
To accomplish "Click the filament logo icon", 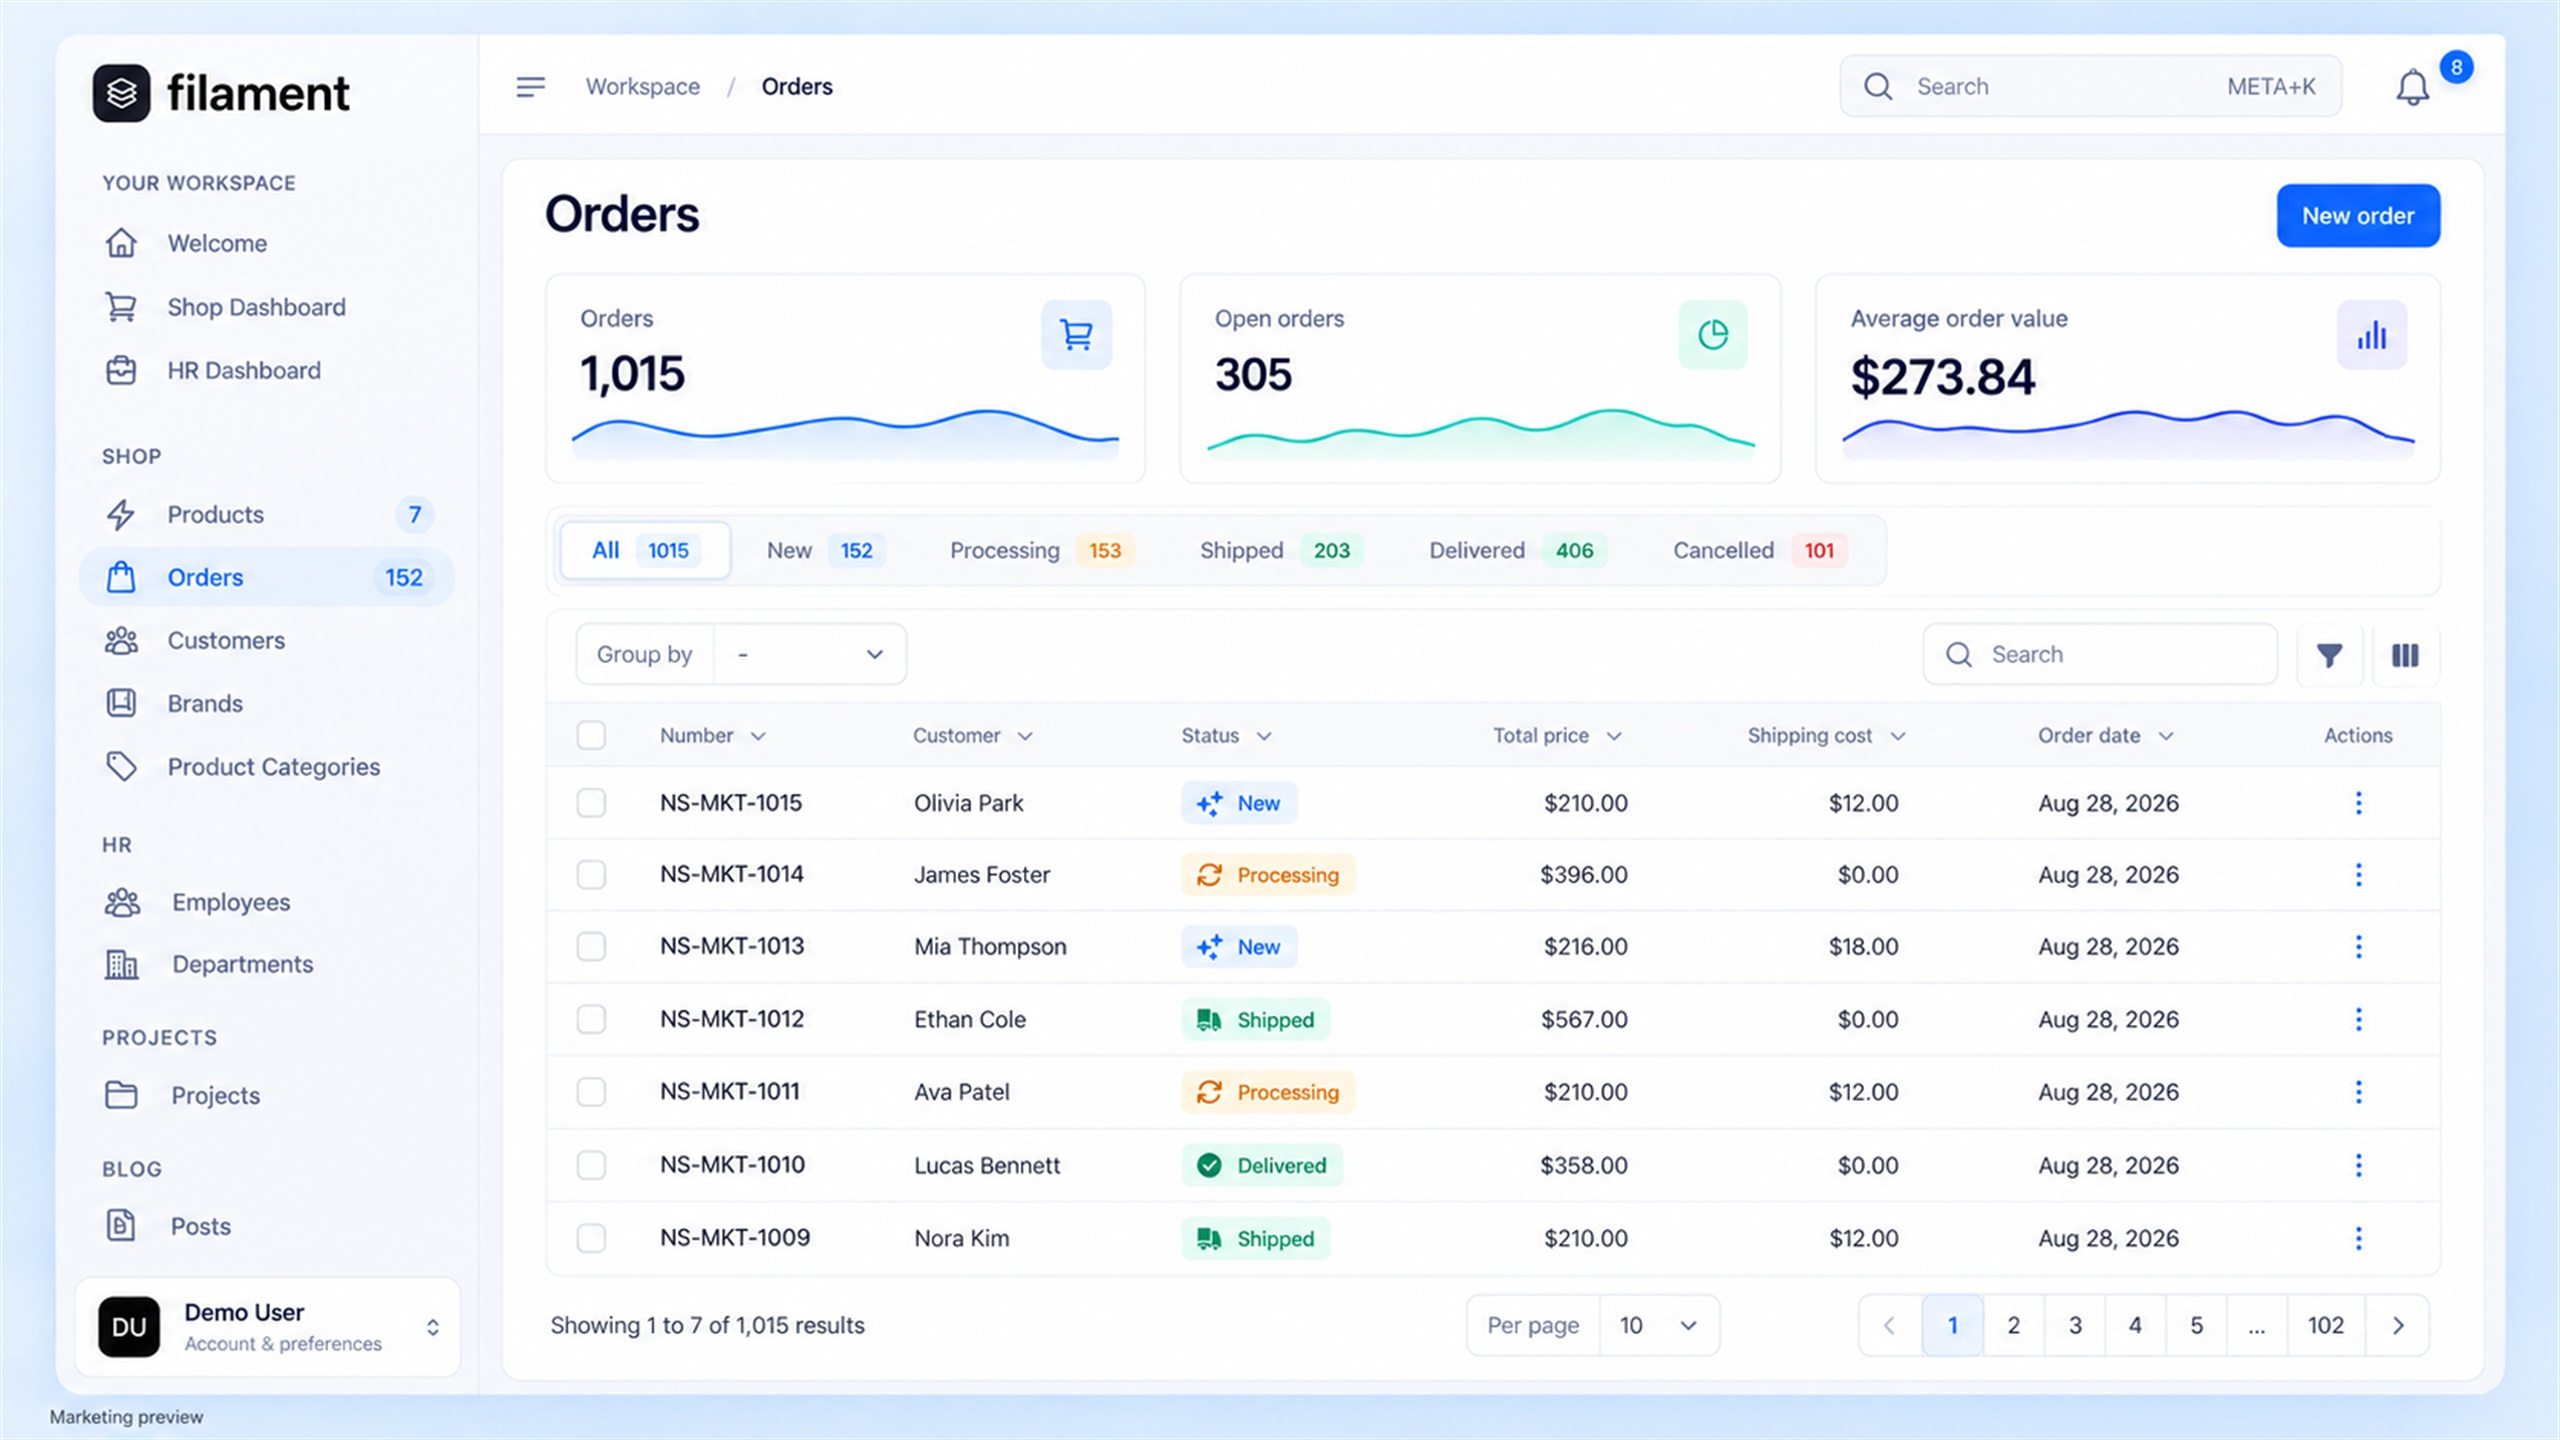I will coord(121,94).
